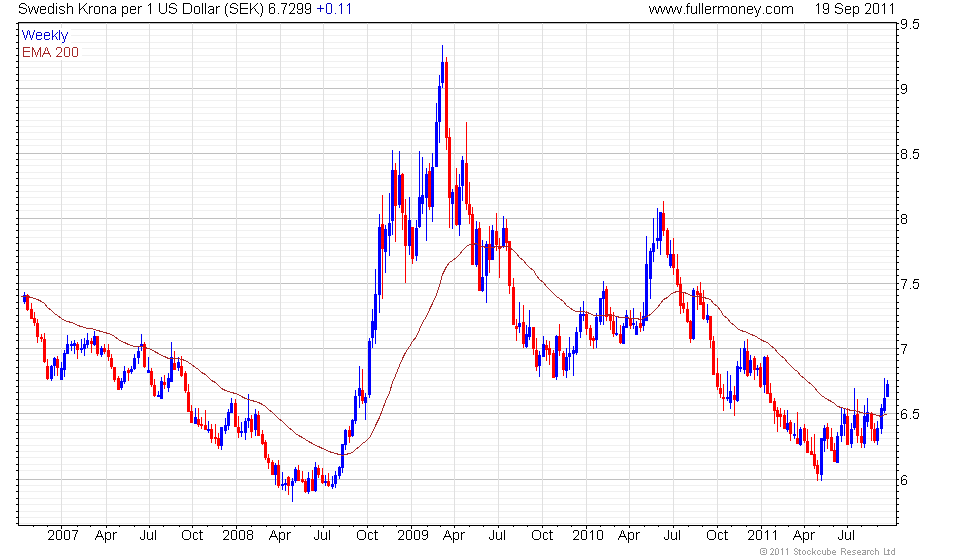Click the blue 'Weekly' legend label

(x=44, y=36)
